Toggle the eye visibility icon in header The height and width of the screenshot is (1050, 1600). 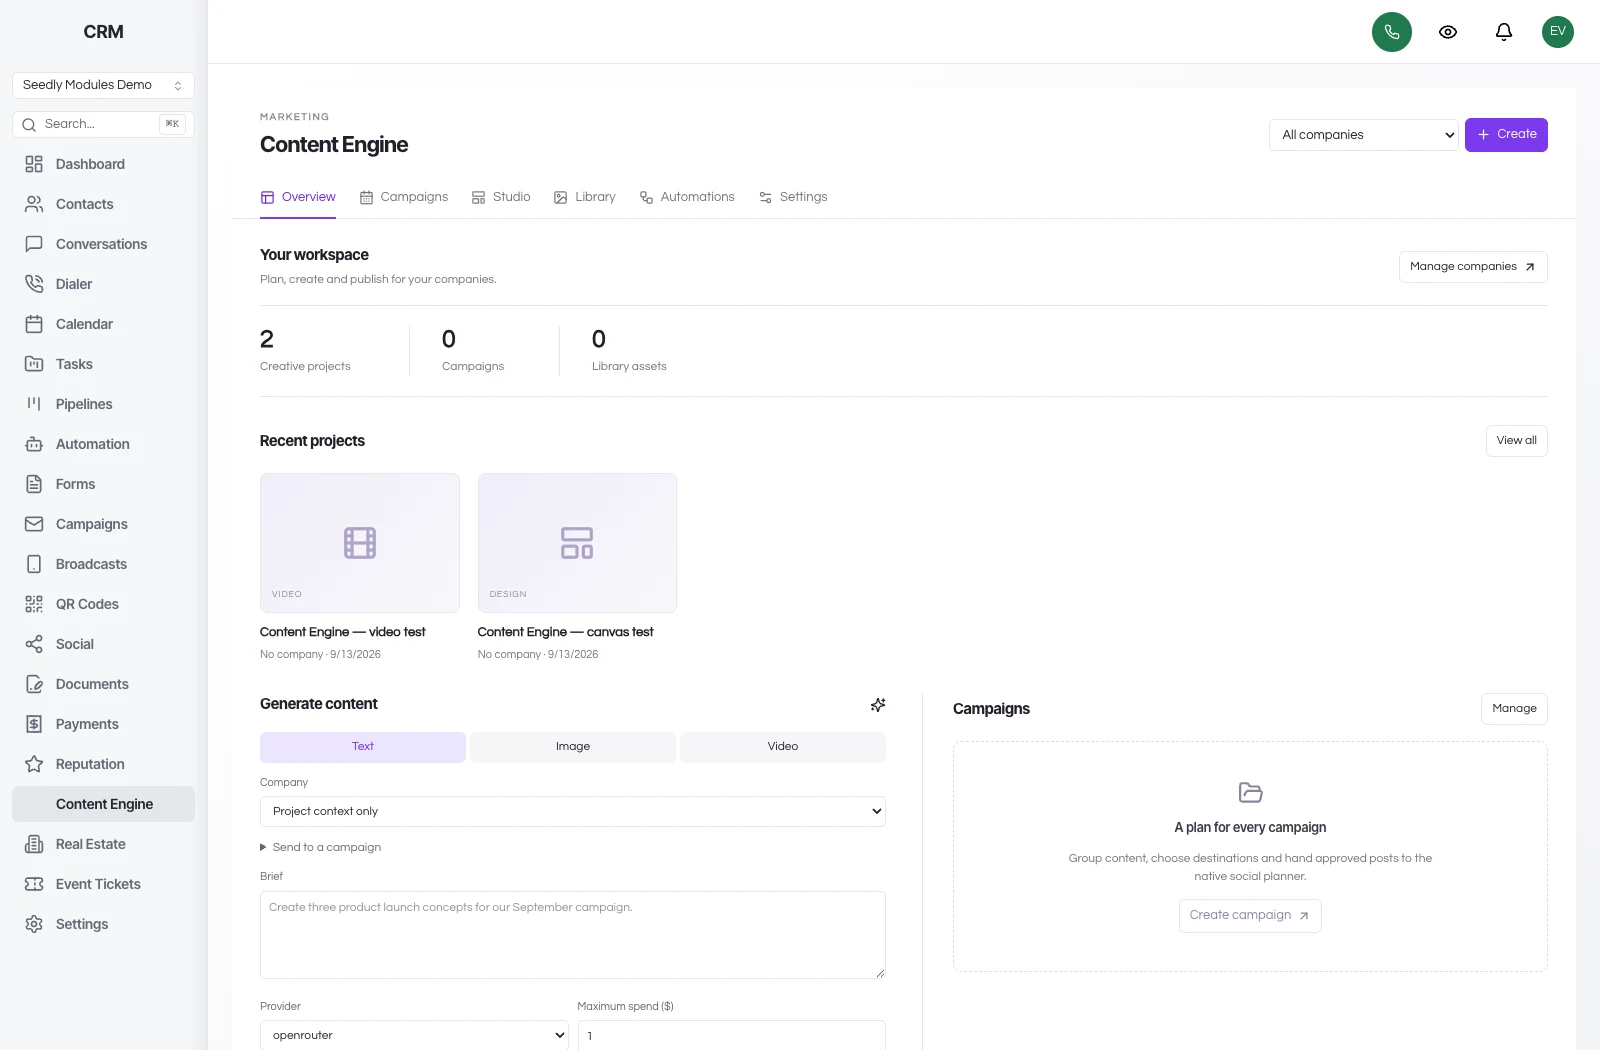click(1447, 32)
